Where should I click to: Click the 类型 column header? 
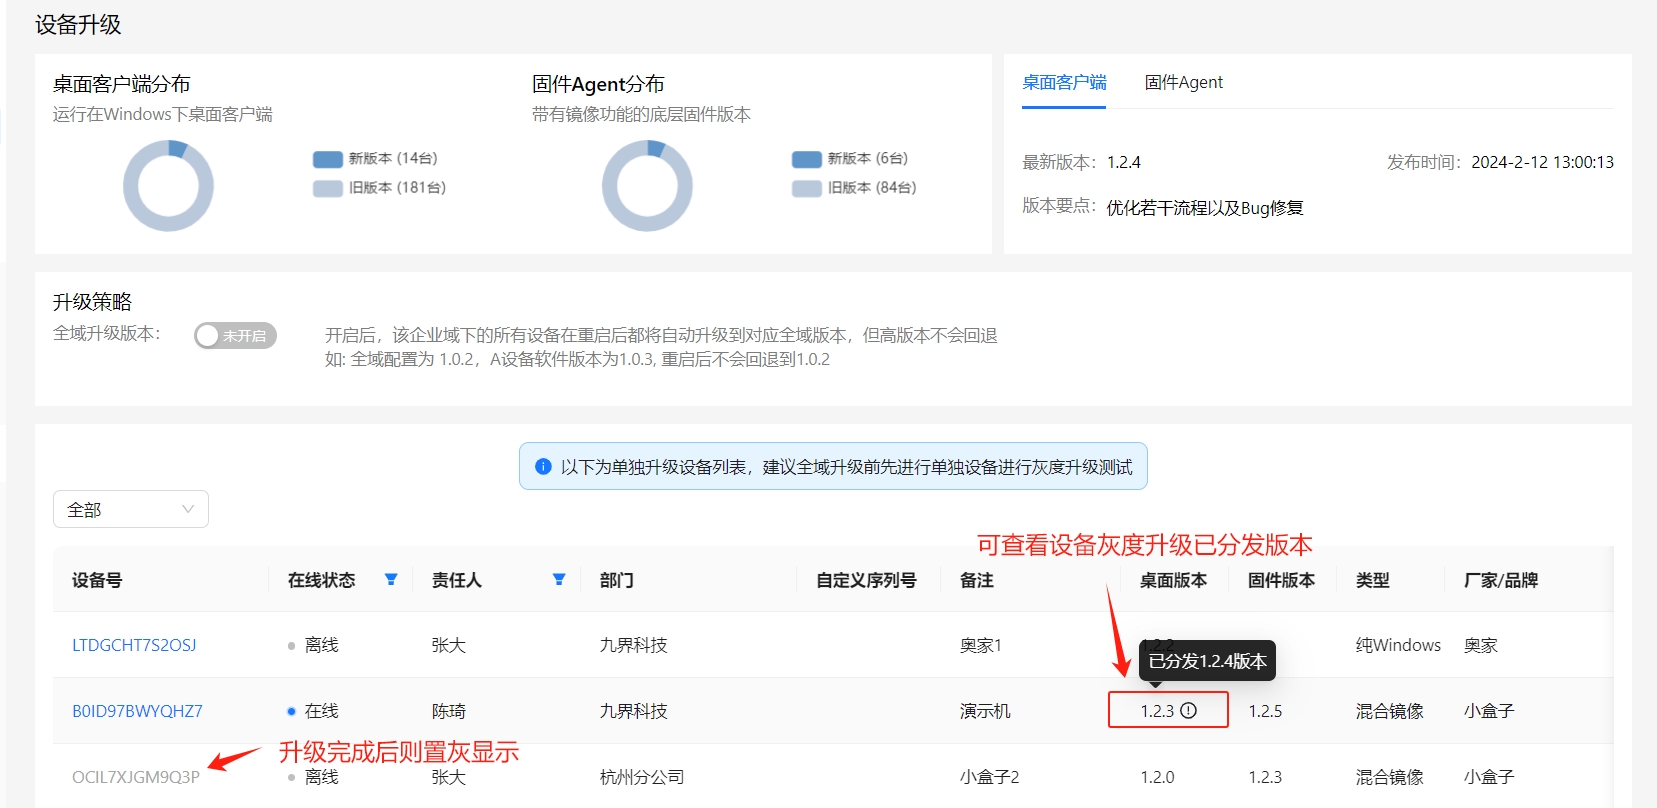pos(1373,580)
